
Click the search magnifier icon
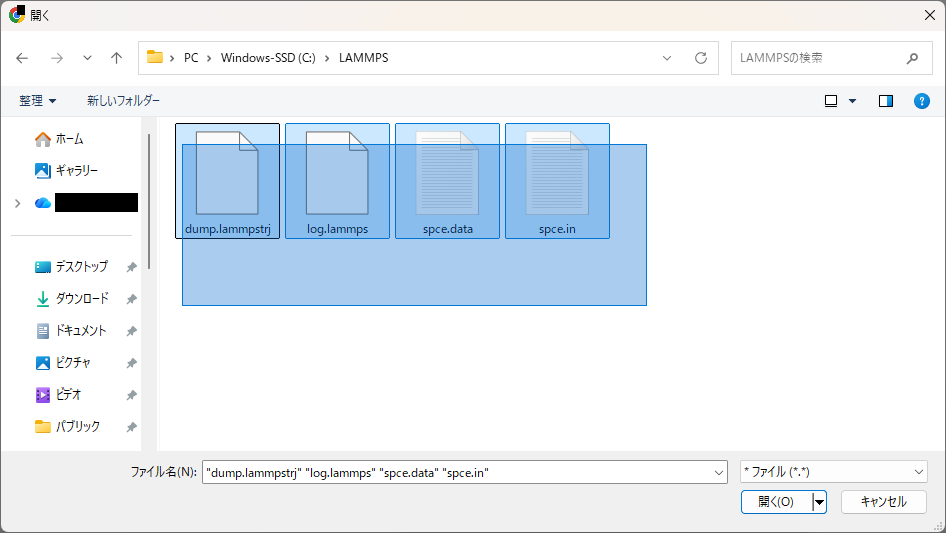(x=912, y=58)
